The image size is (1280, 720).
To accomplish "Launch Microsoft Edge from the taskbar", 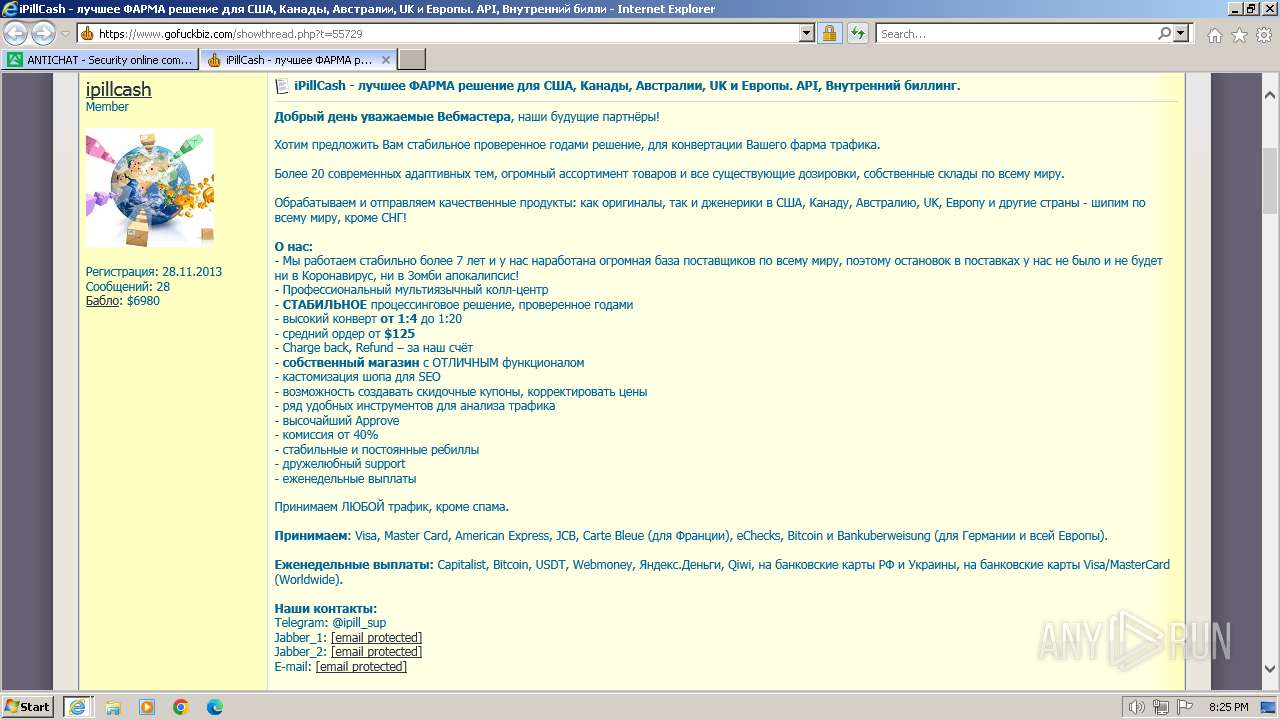I will point(215,707).
